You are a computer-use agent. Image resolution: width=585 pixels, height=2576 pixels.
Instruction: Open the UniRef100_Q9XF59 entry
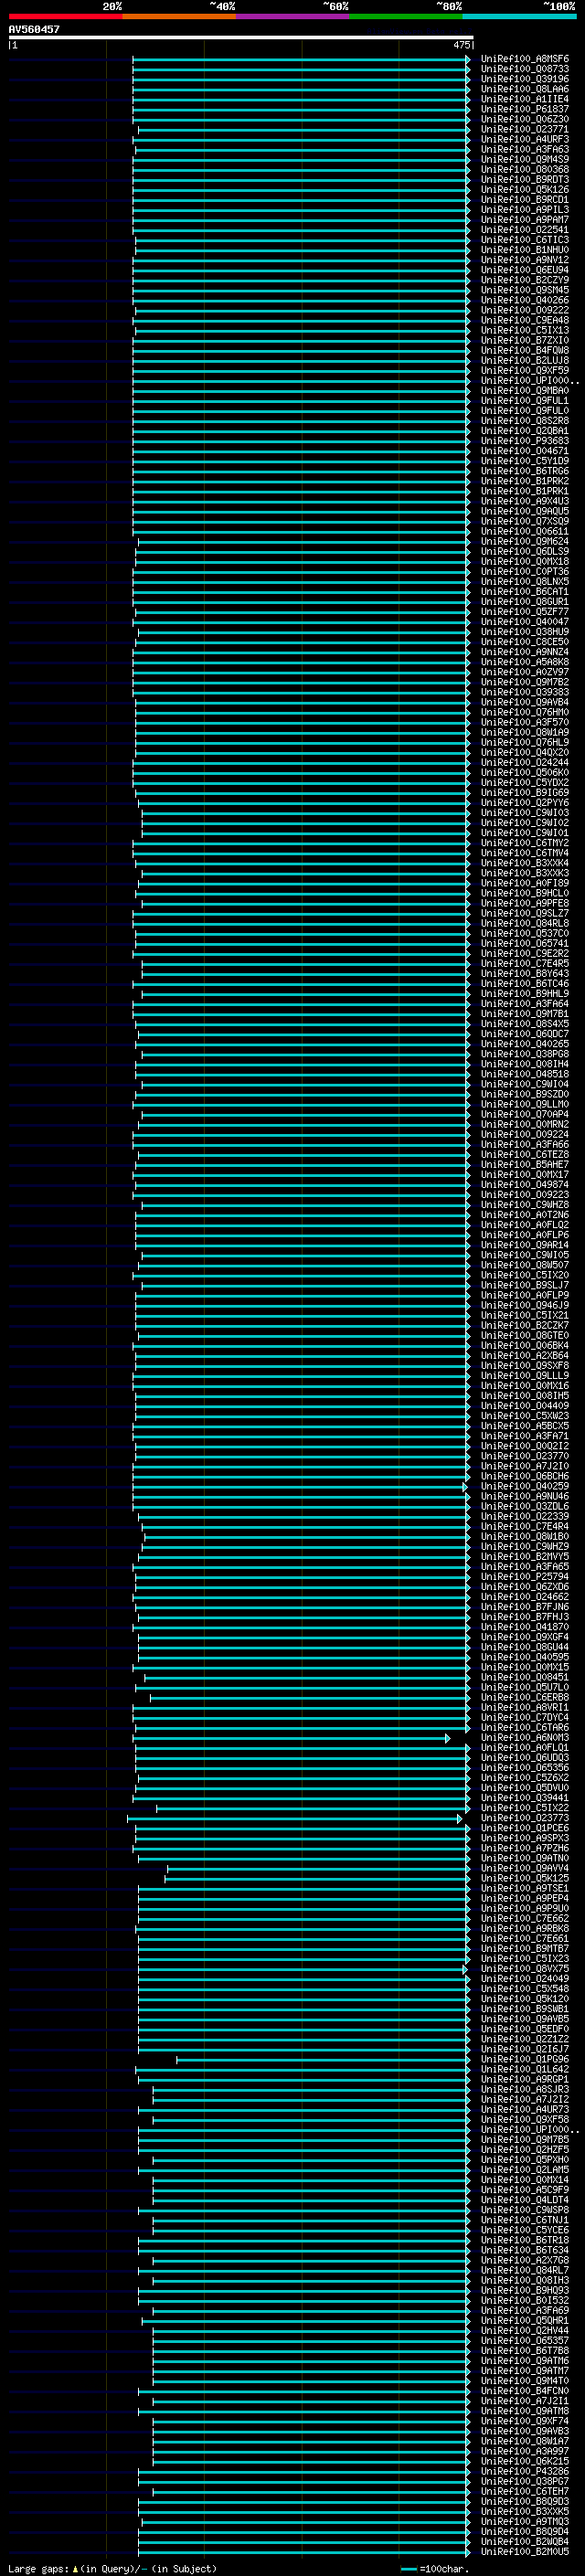[x=524, y=370]
